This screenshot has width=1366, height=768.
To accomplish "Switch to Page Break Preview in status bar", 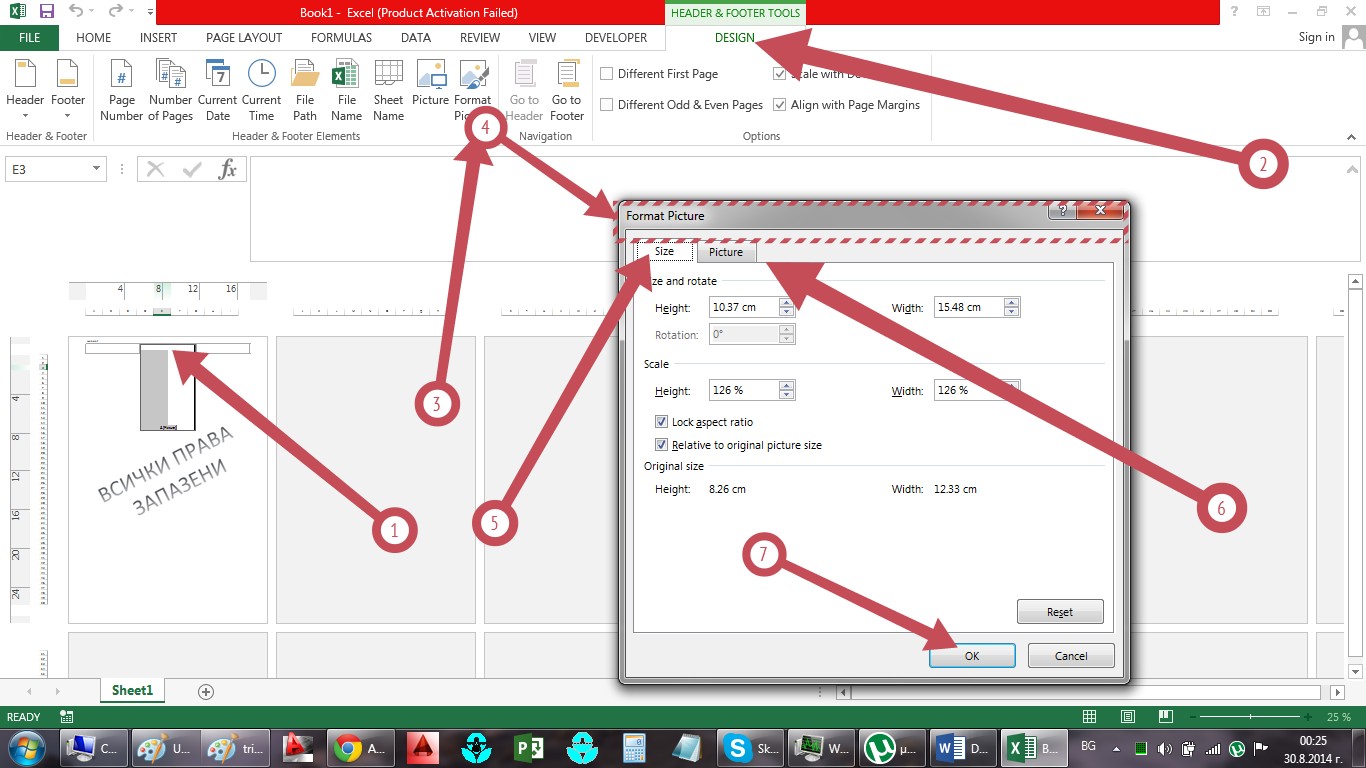I will (x=1165, y=717).
